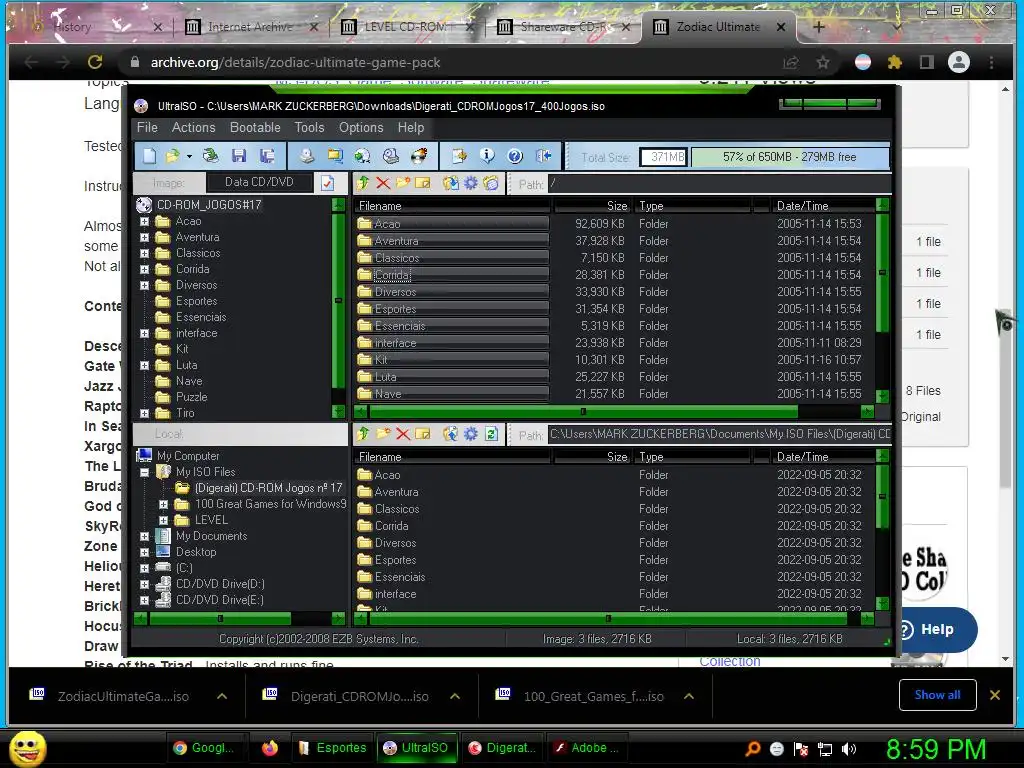Click the Compress ISO yellow folder toolbar icon
Screen dimensions: 1024x768
(335, 156)
